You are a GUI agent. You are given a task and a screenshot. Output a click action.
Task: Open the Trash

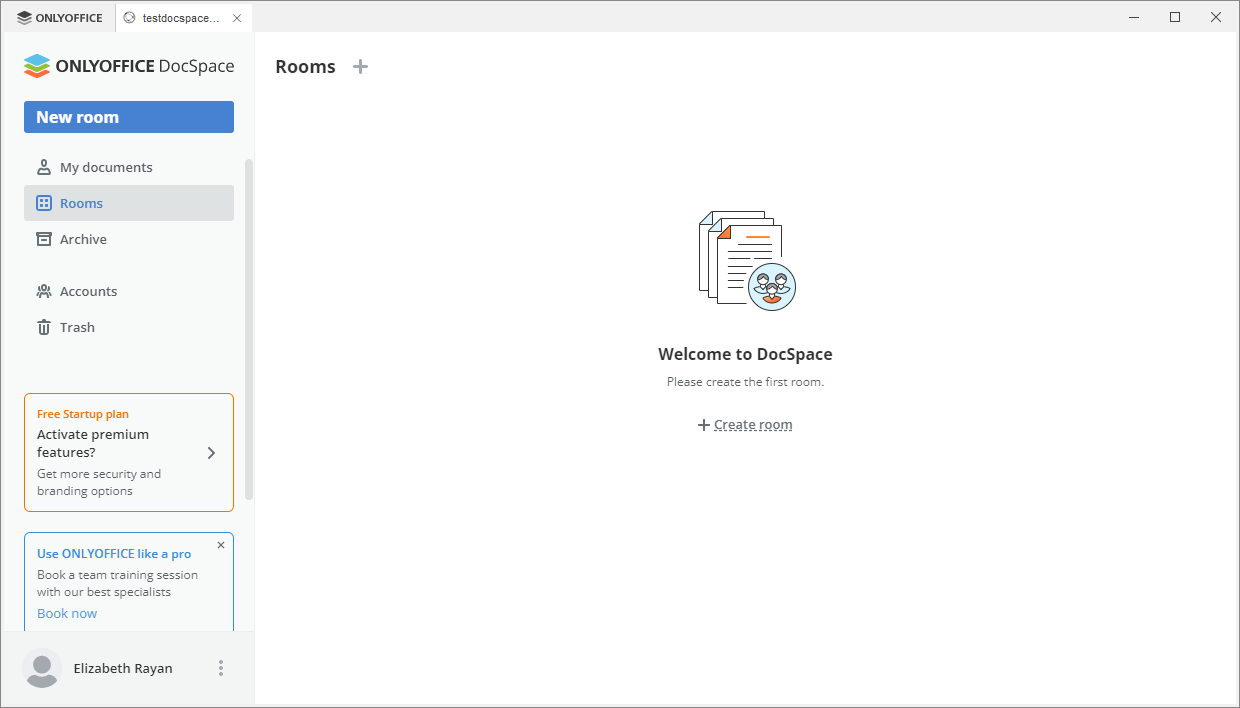[79, 327]
